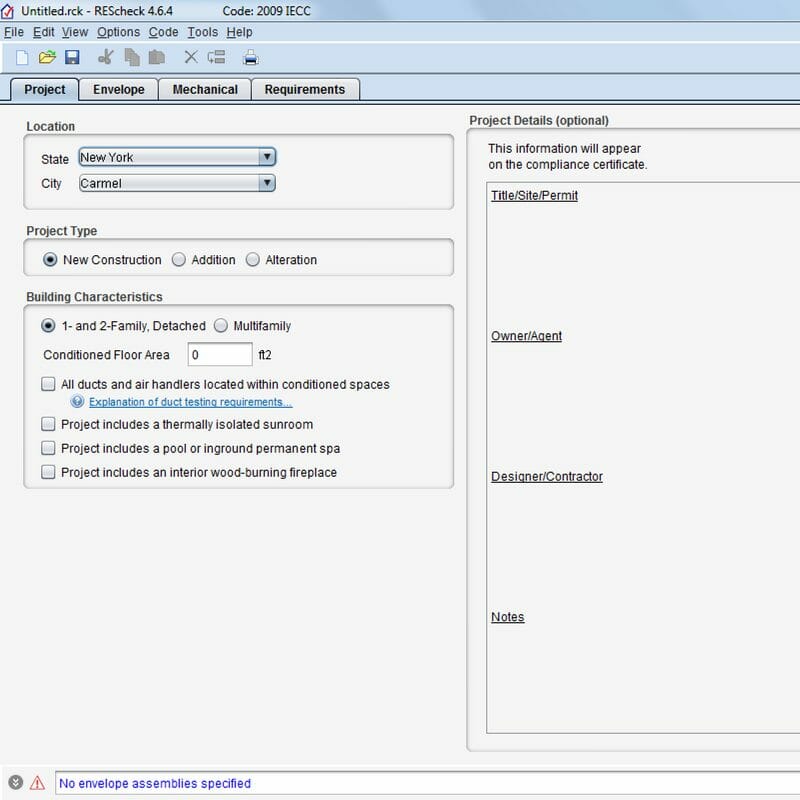Open the Code menu

163,32
